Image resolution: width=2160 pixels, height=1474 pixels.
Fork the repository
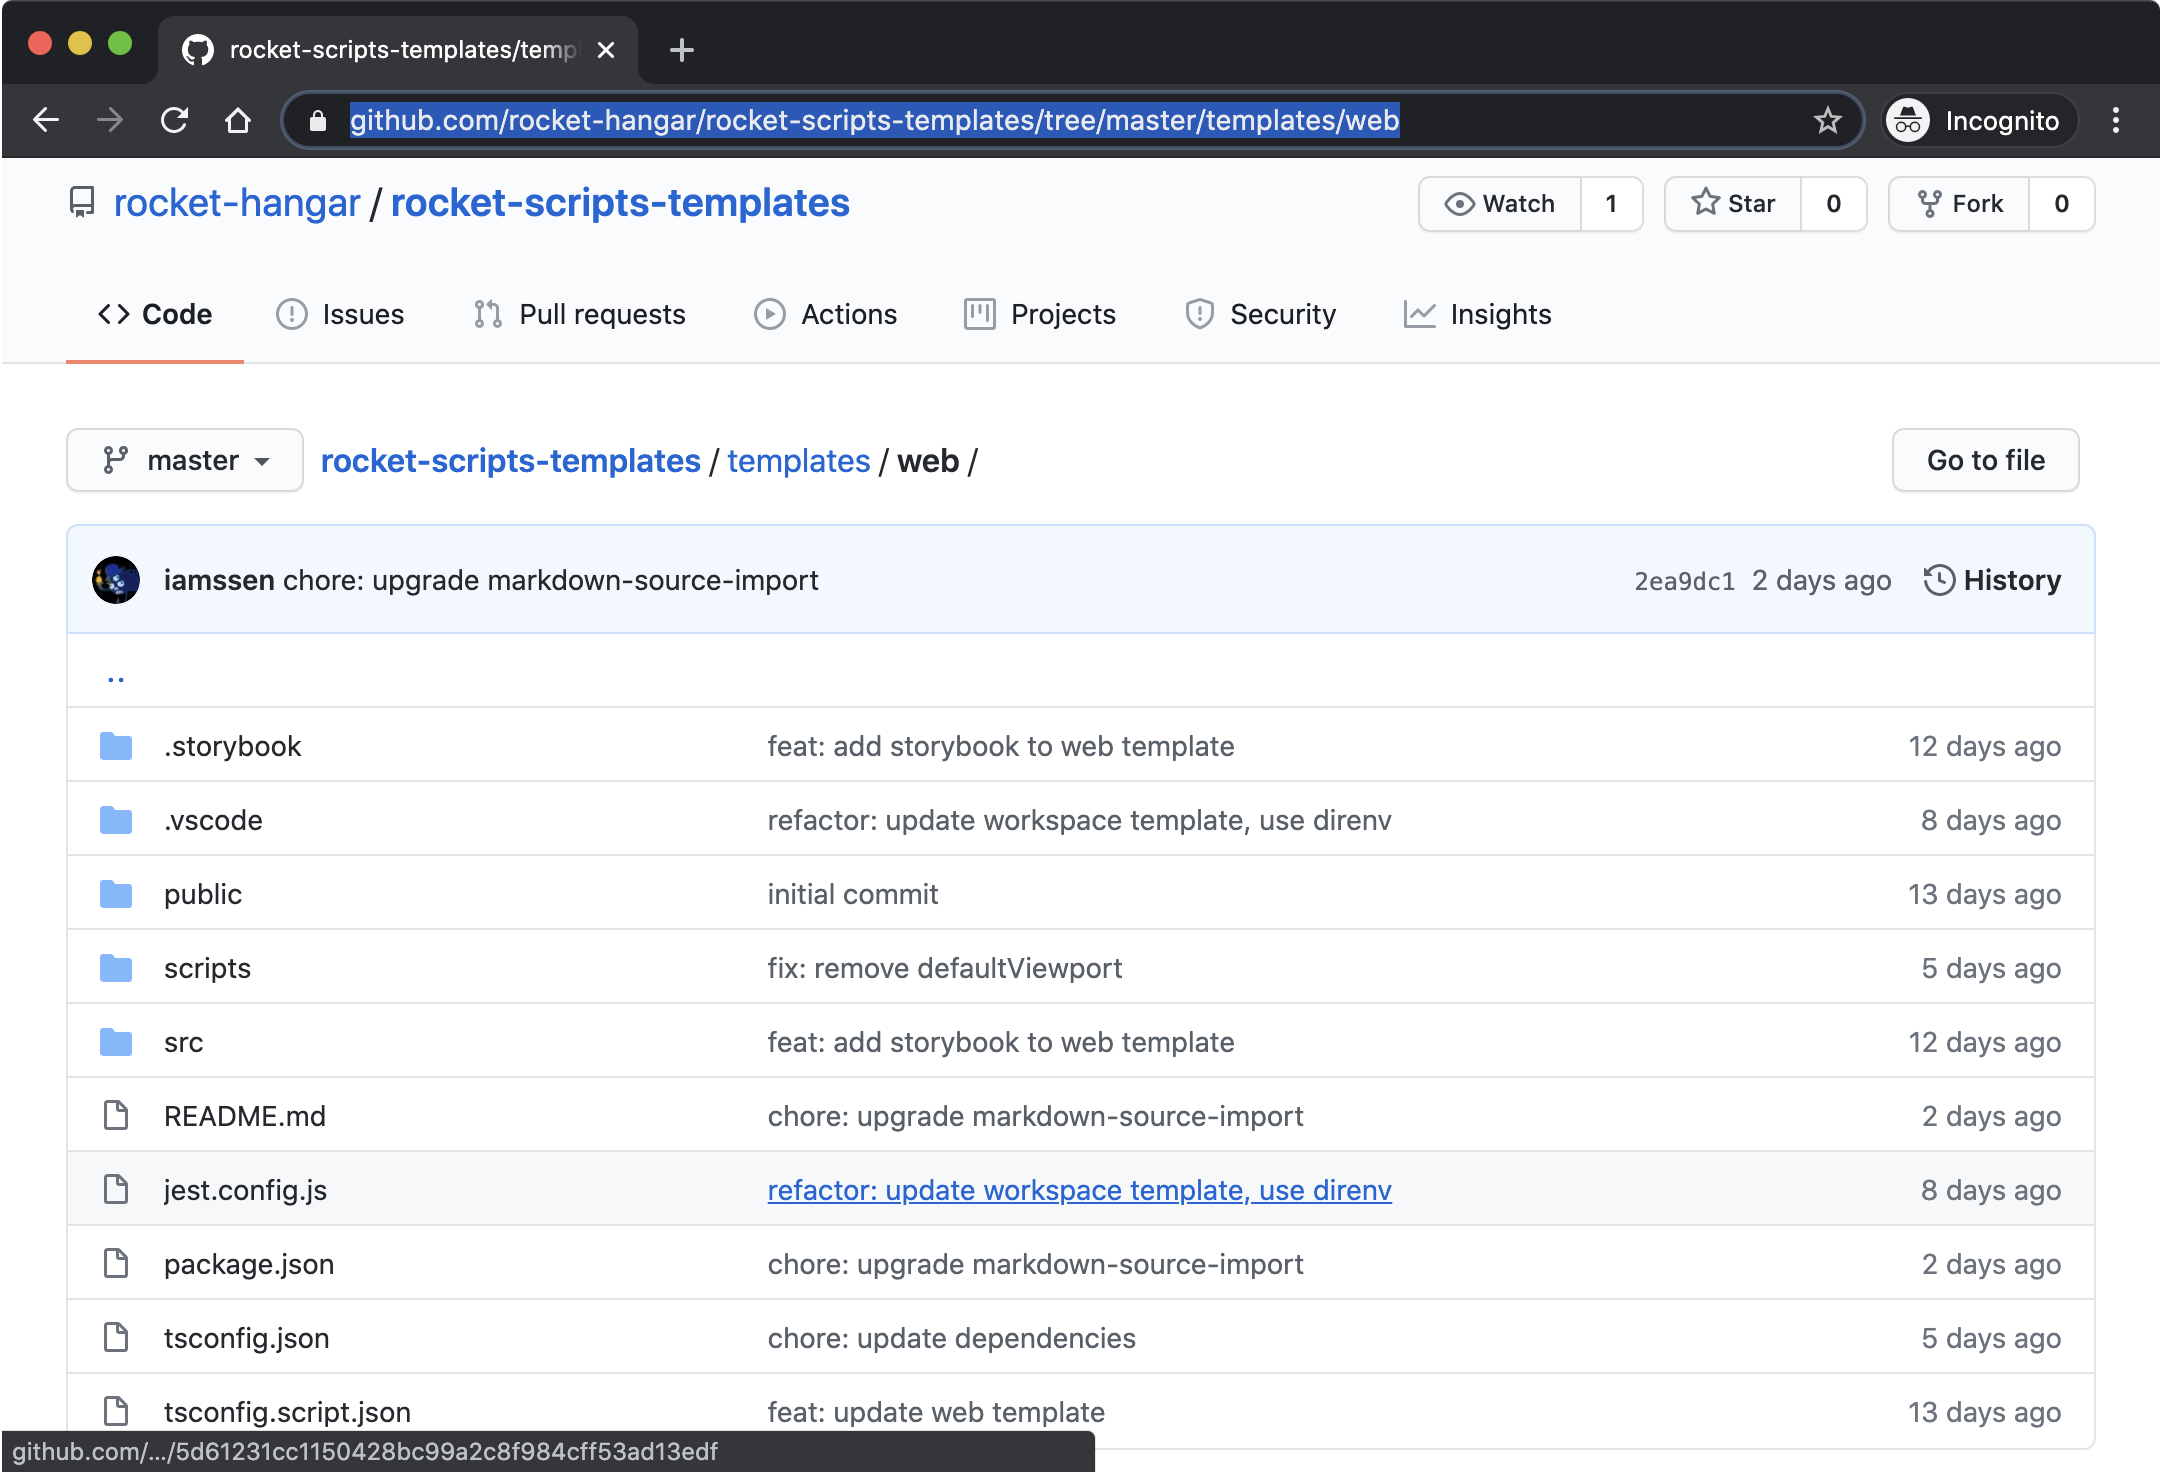(x=1960, y=204)
